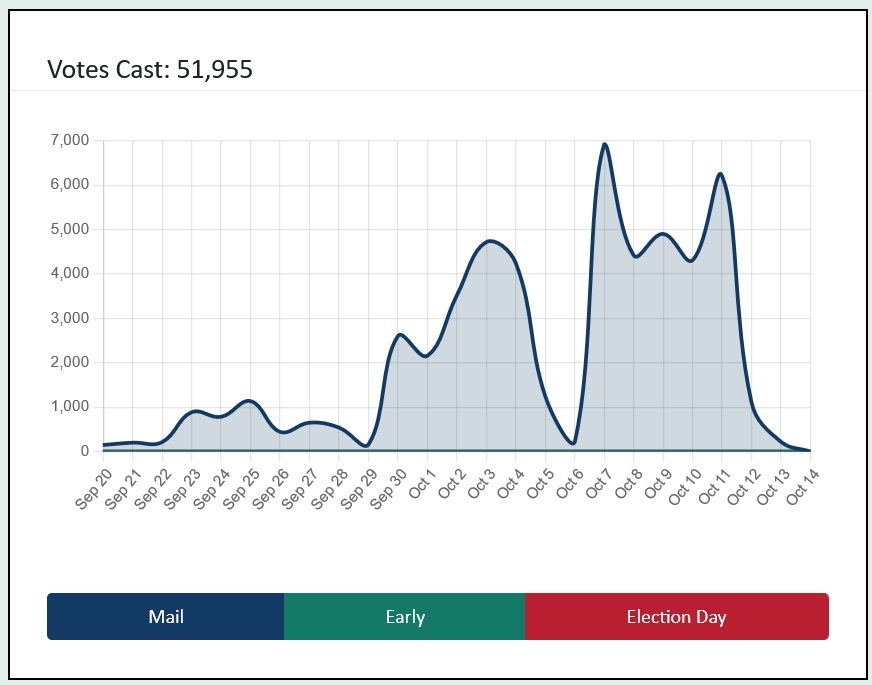Click the Sep 23 x-axis label
Image resolution: width=872 pixels, height=685 pixels.
tap(182, 489)
